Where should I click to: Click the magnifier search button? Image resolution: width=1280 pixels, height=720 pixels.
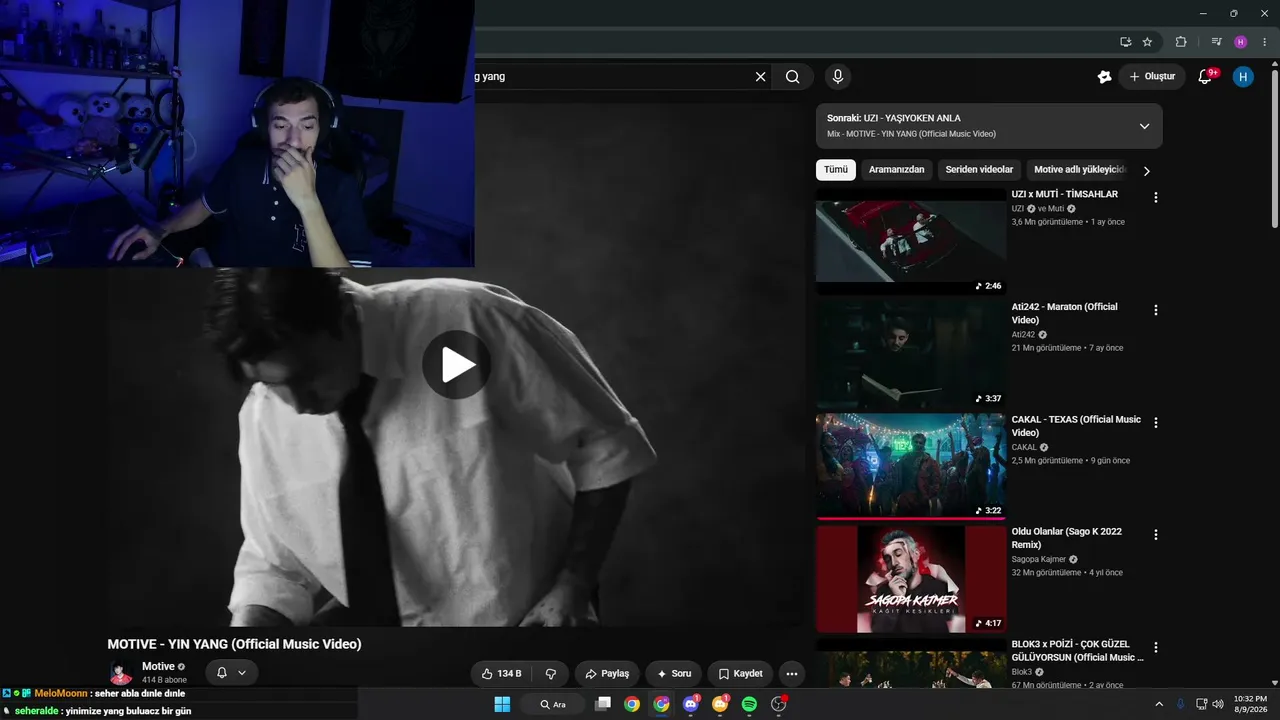(x=792, y=77)
